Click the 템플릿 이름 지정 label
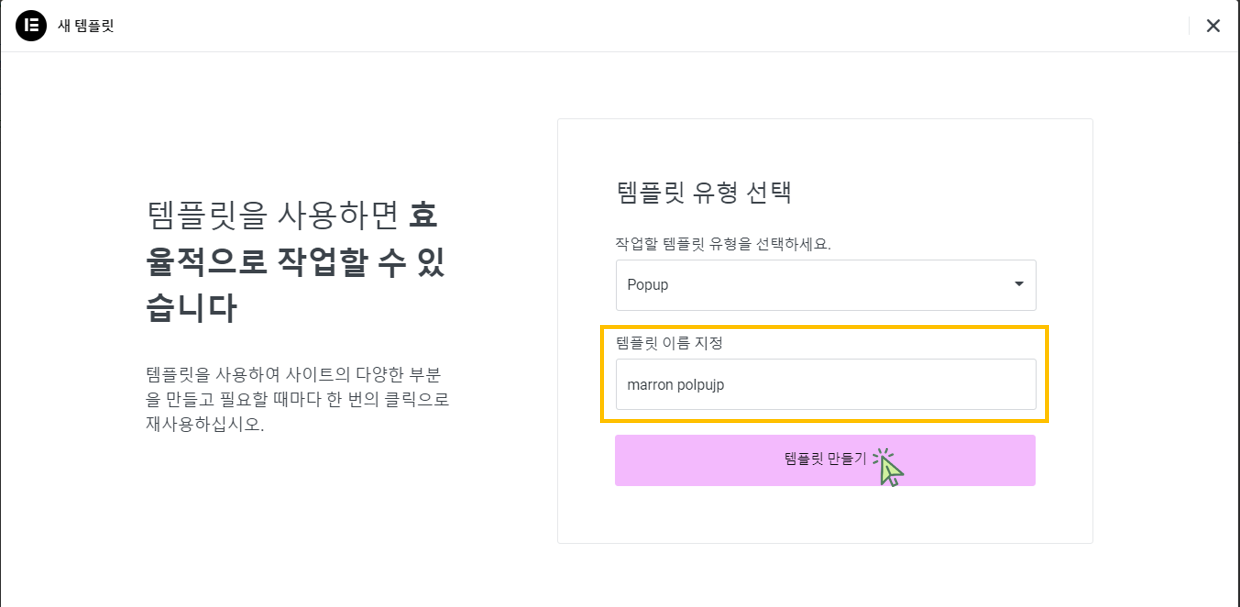Image resolution: width=1240 pixels, height=607 pixels. pyautogui.click(x=669, y=343)
